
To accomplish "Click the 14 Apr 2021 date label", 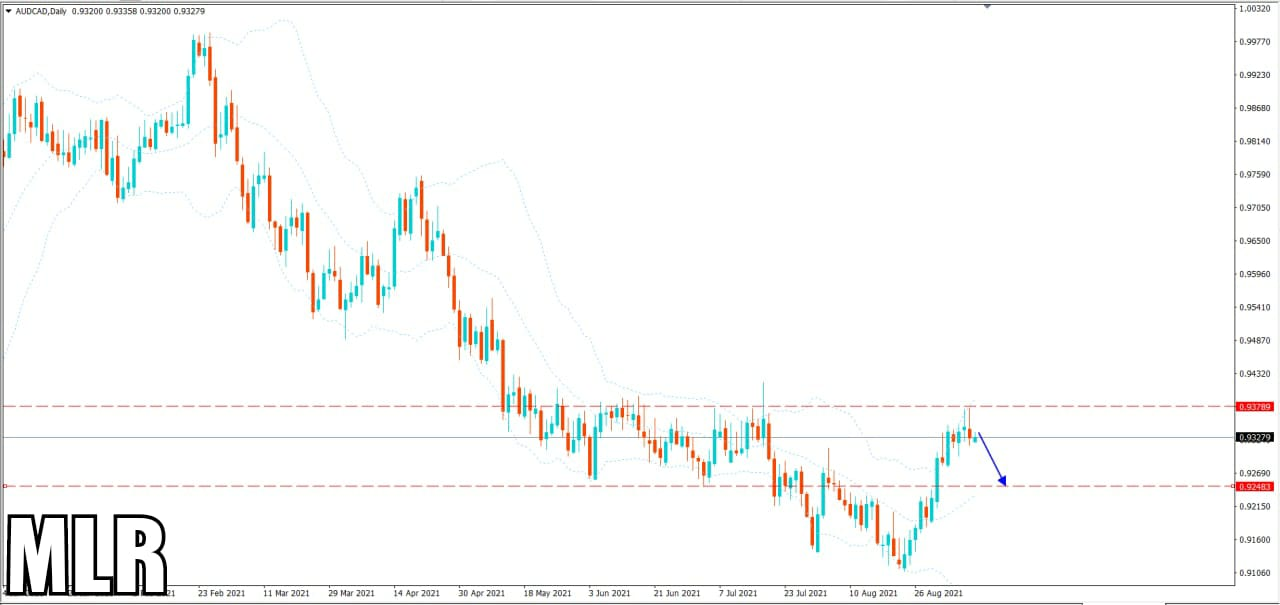I will point(417,593).
